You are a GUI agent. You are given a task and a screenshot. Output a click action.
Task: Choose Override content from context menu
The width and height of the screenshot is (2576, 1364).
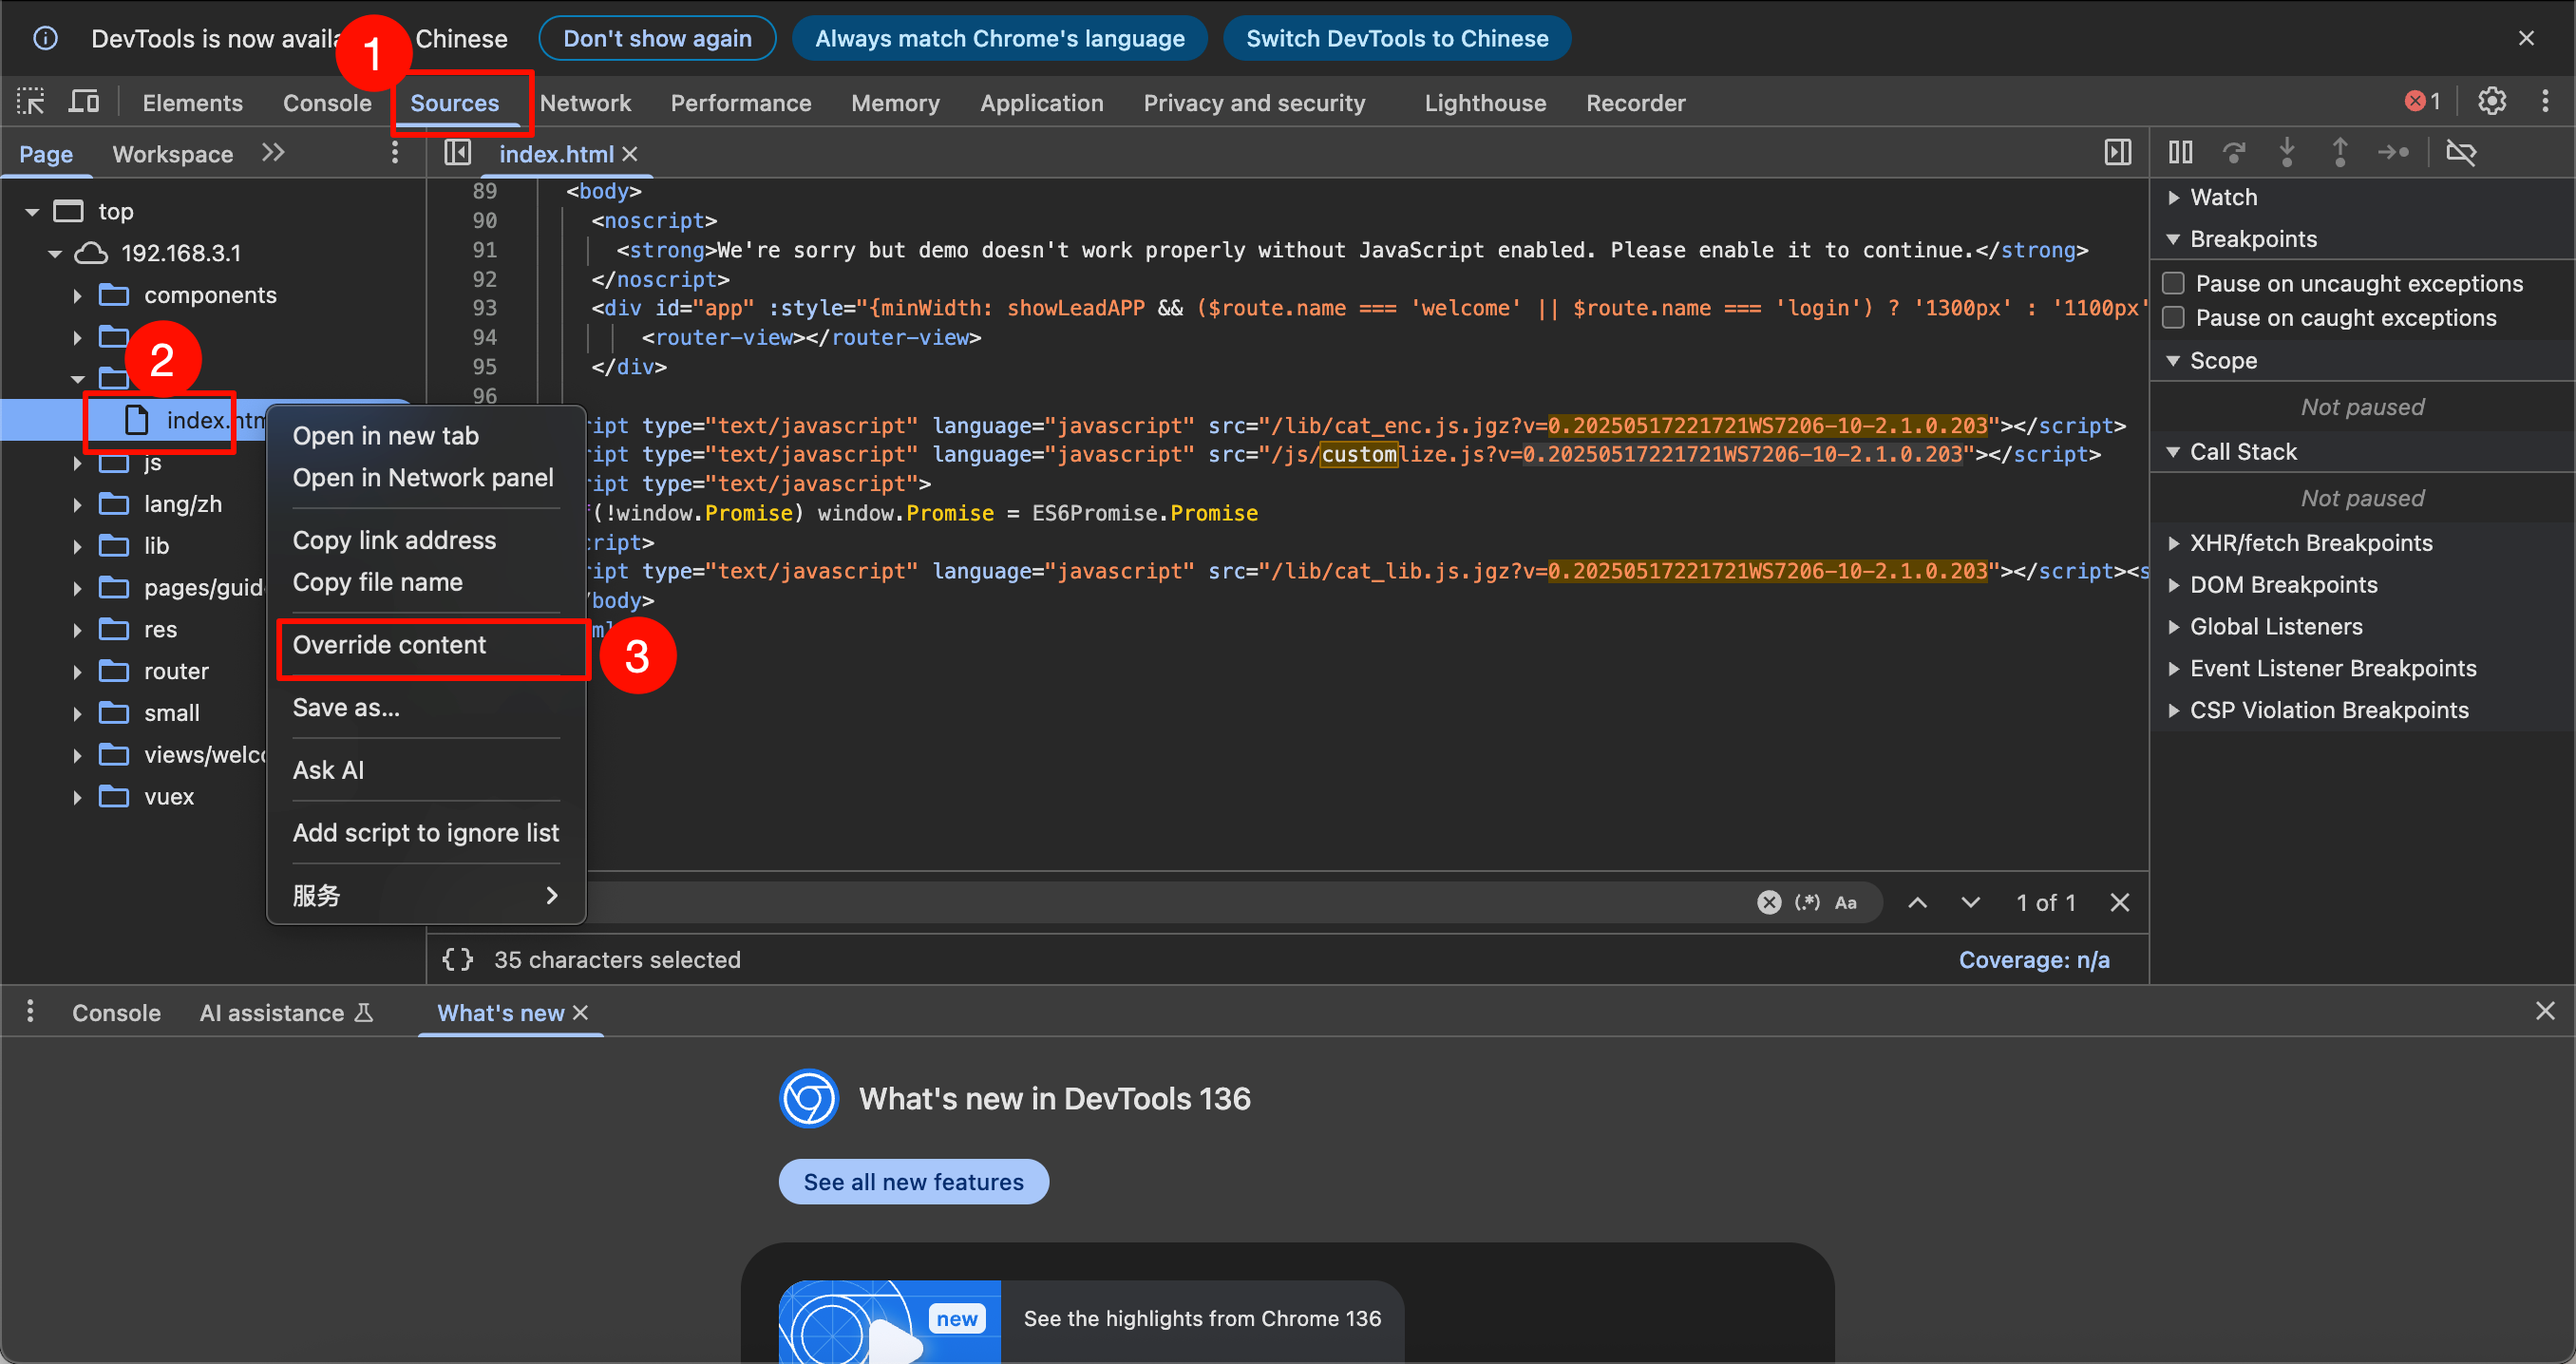(426, 645)
